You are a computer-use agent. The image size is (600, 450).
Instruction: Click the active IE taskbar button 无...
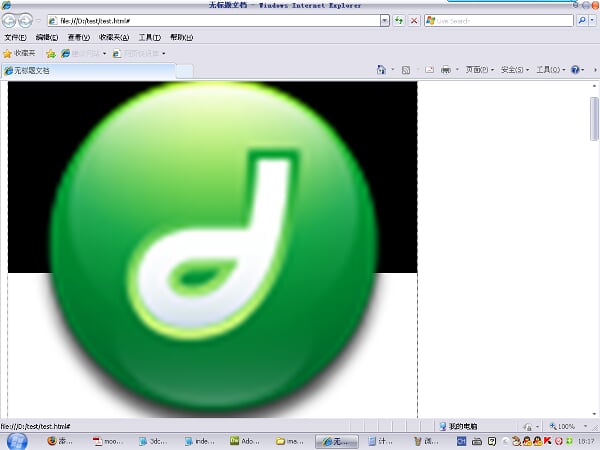[x=337, y=441]
